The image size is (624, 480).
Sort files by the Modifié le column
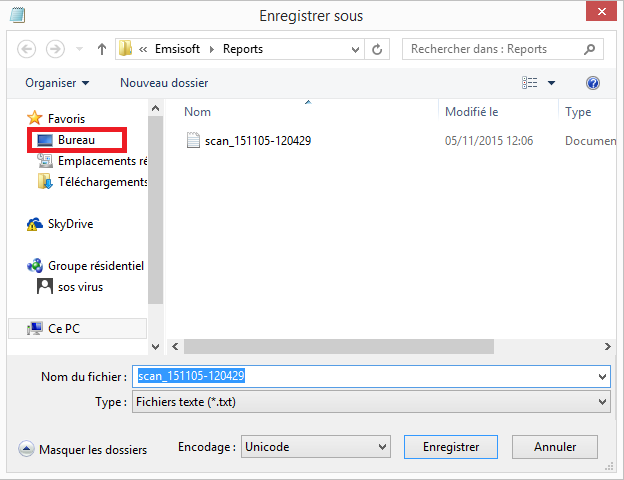(x=471, y=112)
